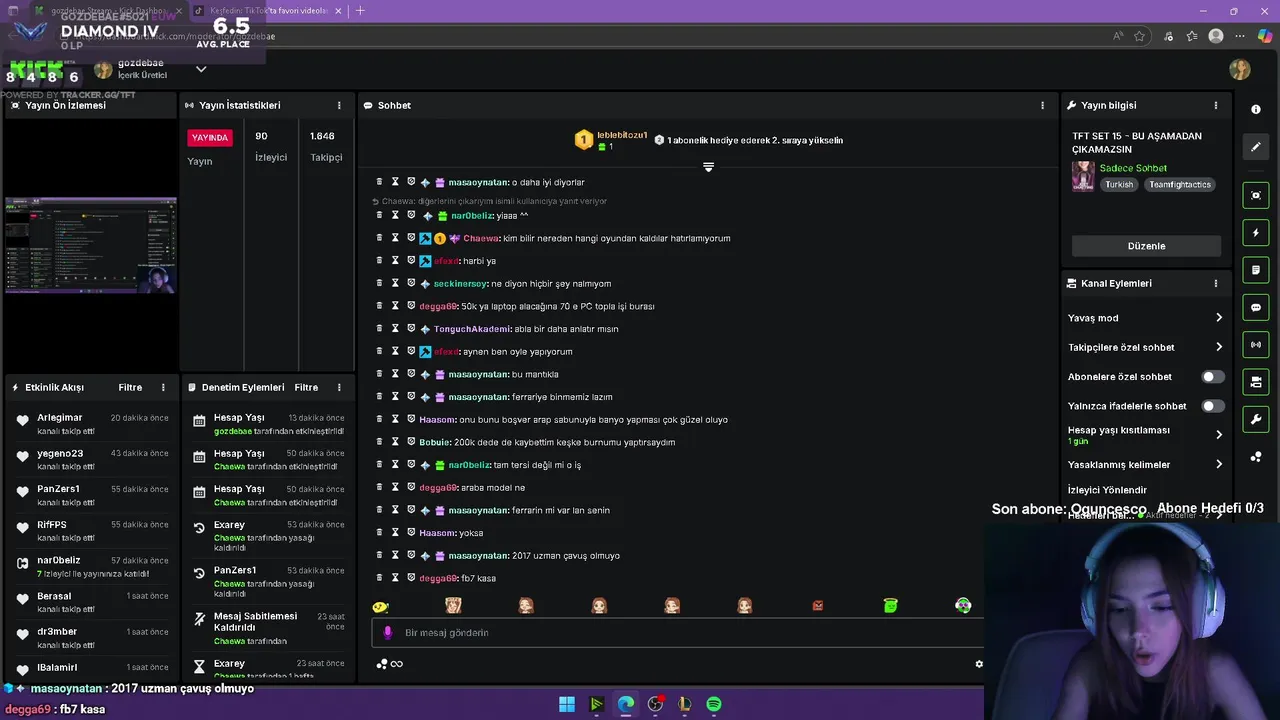Open Filtre in Denetim Eylemleri panel
The width and height of the screenshot is (1280, 720).
pyautogui.click(x=306, y=387)
